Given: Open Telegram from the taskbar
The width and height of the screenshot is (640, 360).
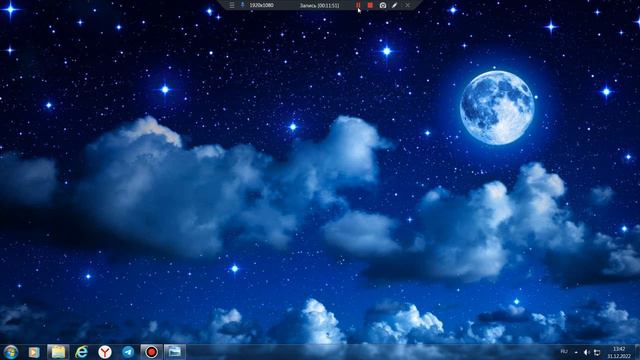Looking at the screenshot, I should [x=128, y=352].
